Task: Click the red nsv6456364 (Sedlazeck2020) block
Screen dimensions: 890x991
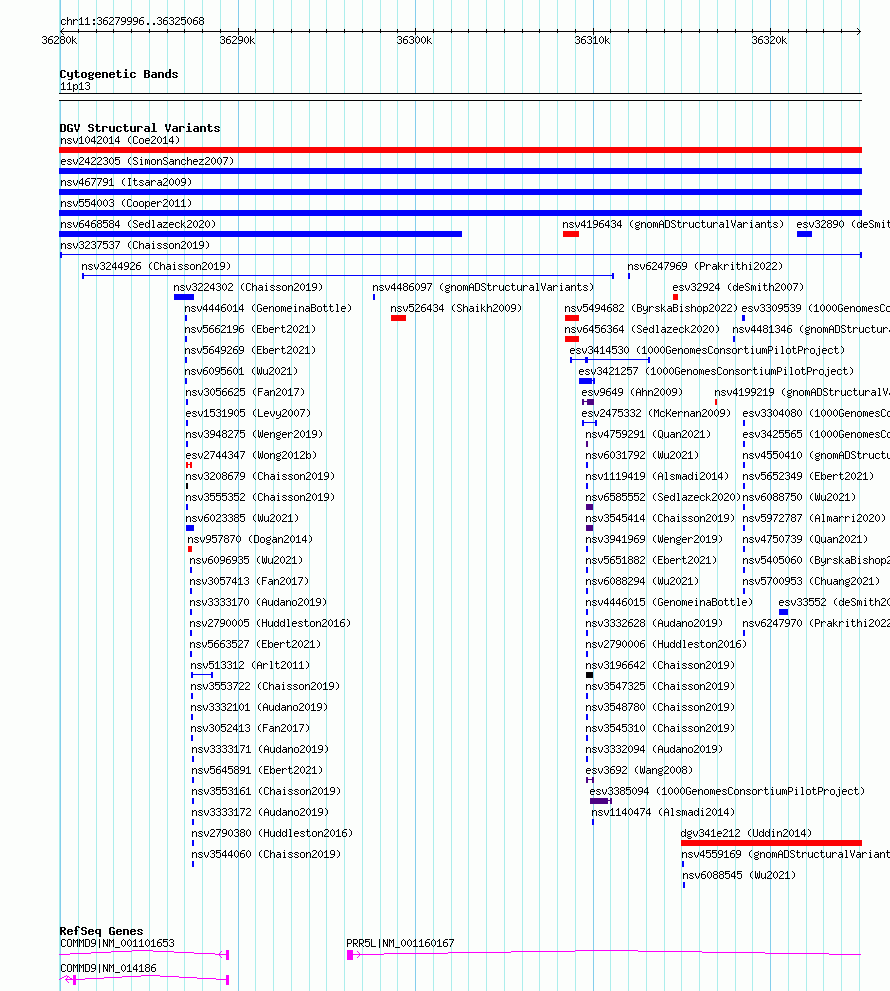Action: tap(572, 339)
